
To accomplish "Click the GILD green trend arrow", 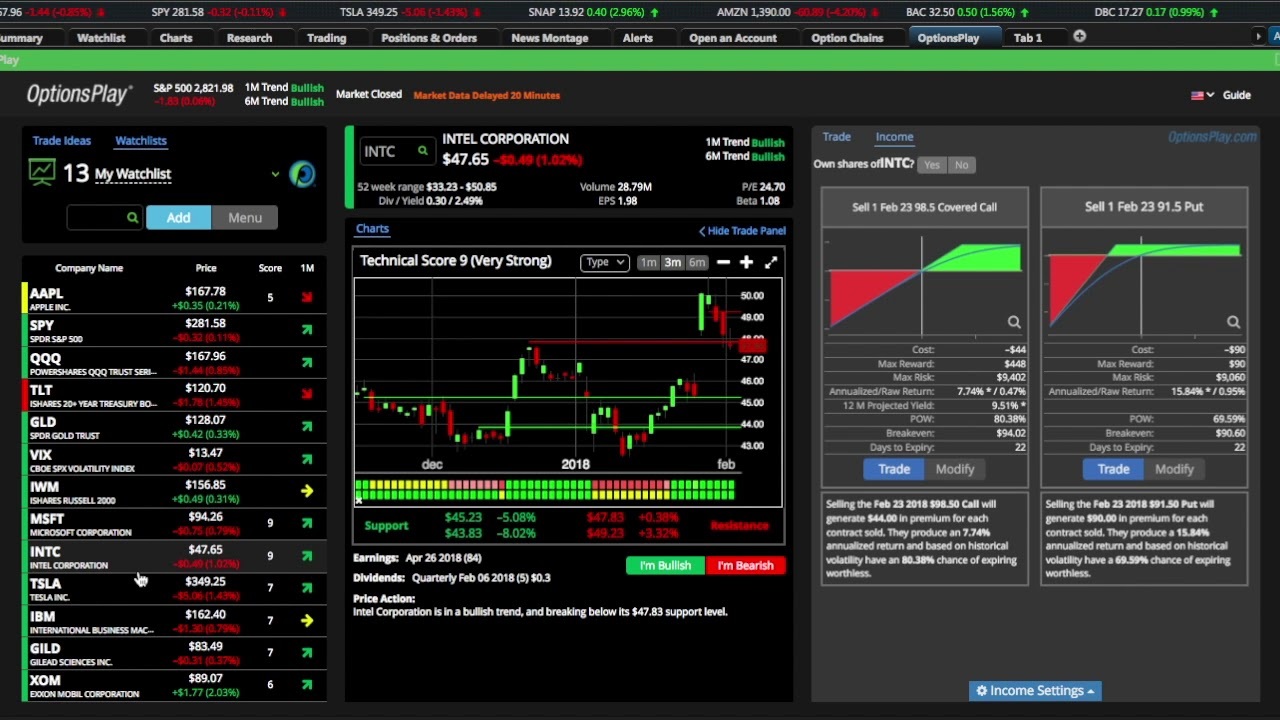I will tap(307, 653).
